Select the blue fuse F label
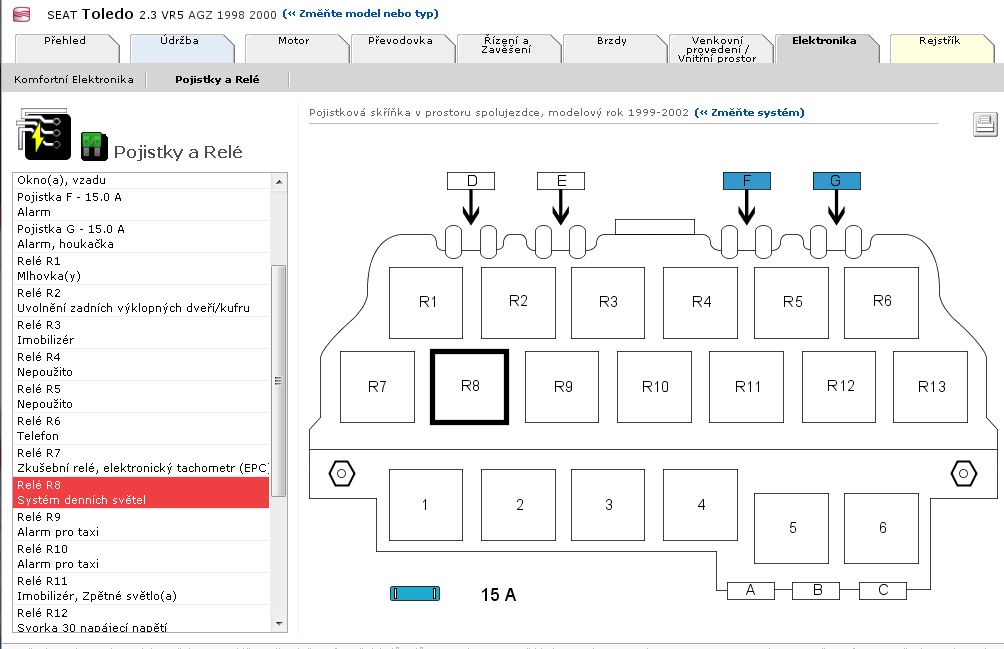 tap(746, 181)
